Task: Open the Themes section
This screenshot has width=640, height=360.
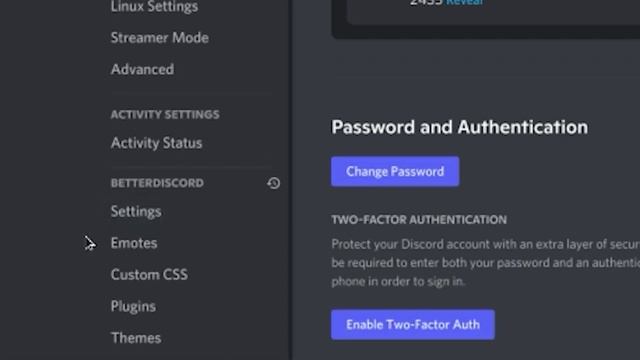Action: pos(136,338)
